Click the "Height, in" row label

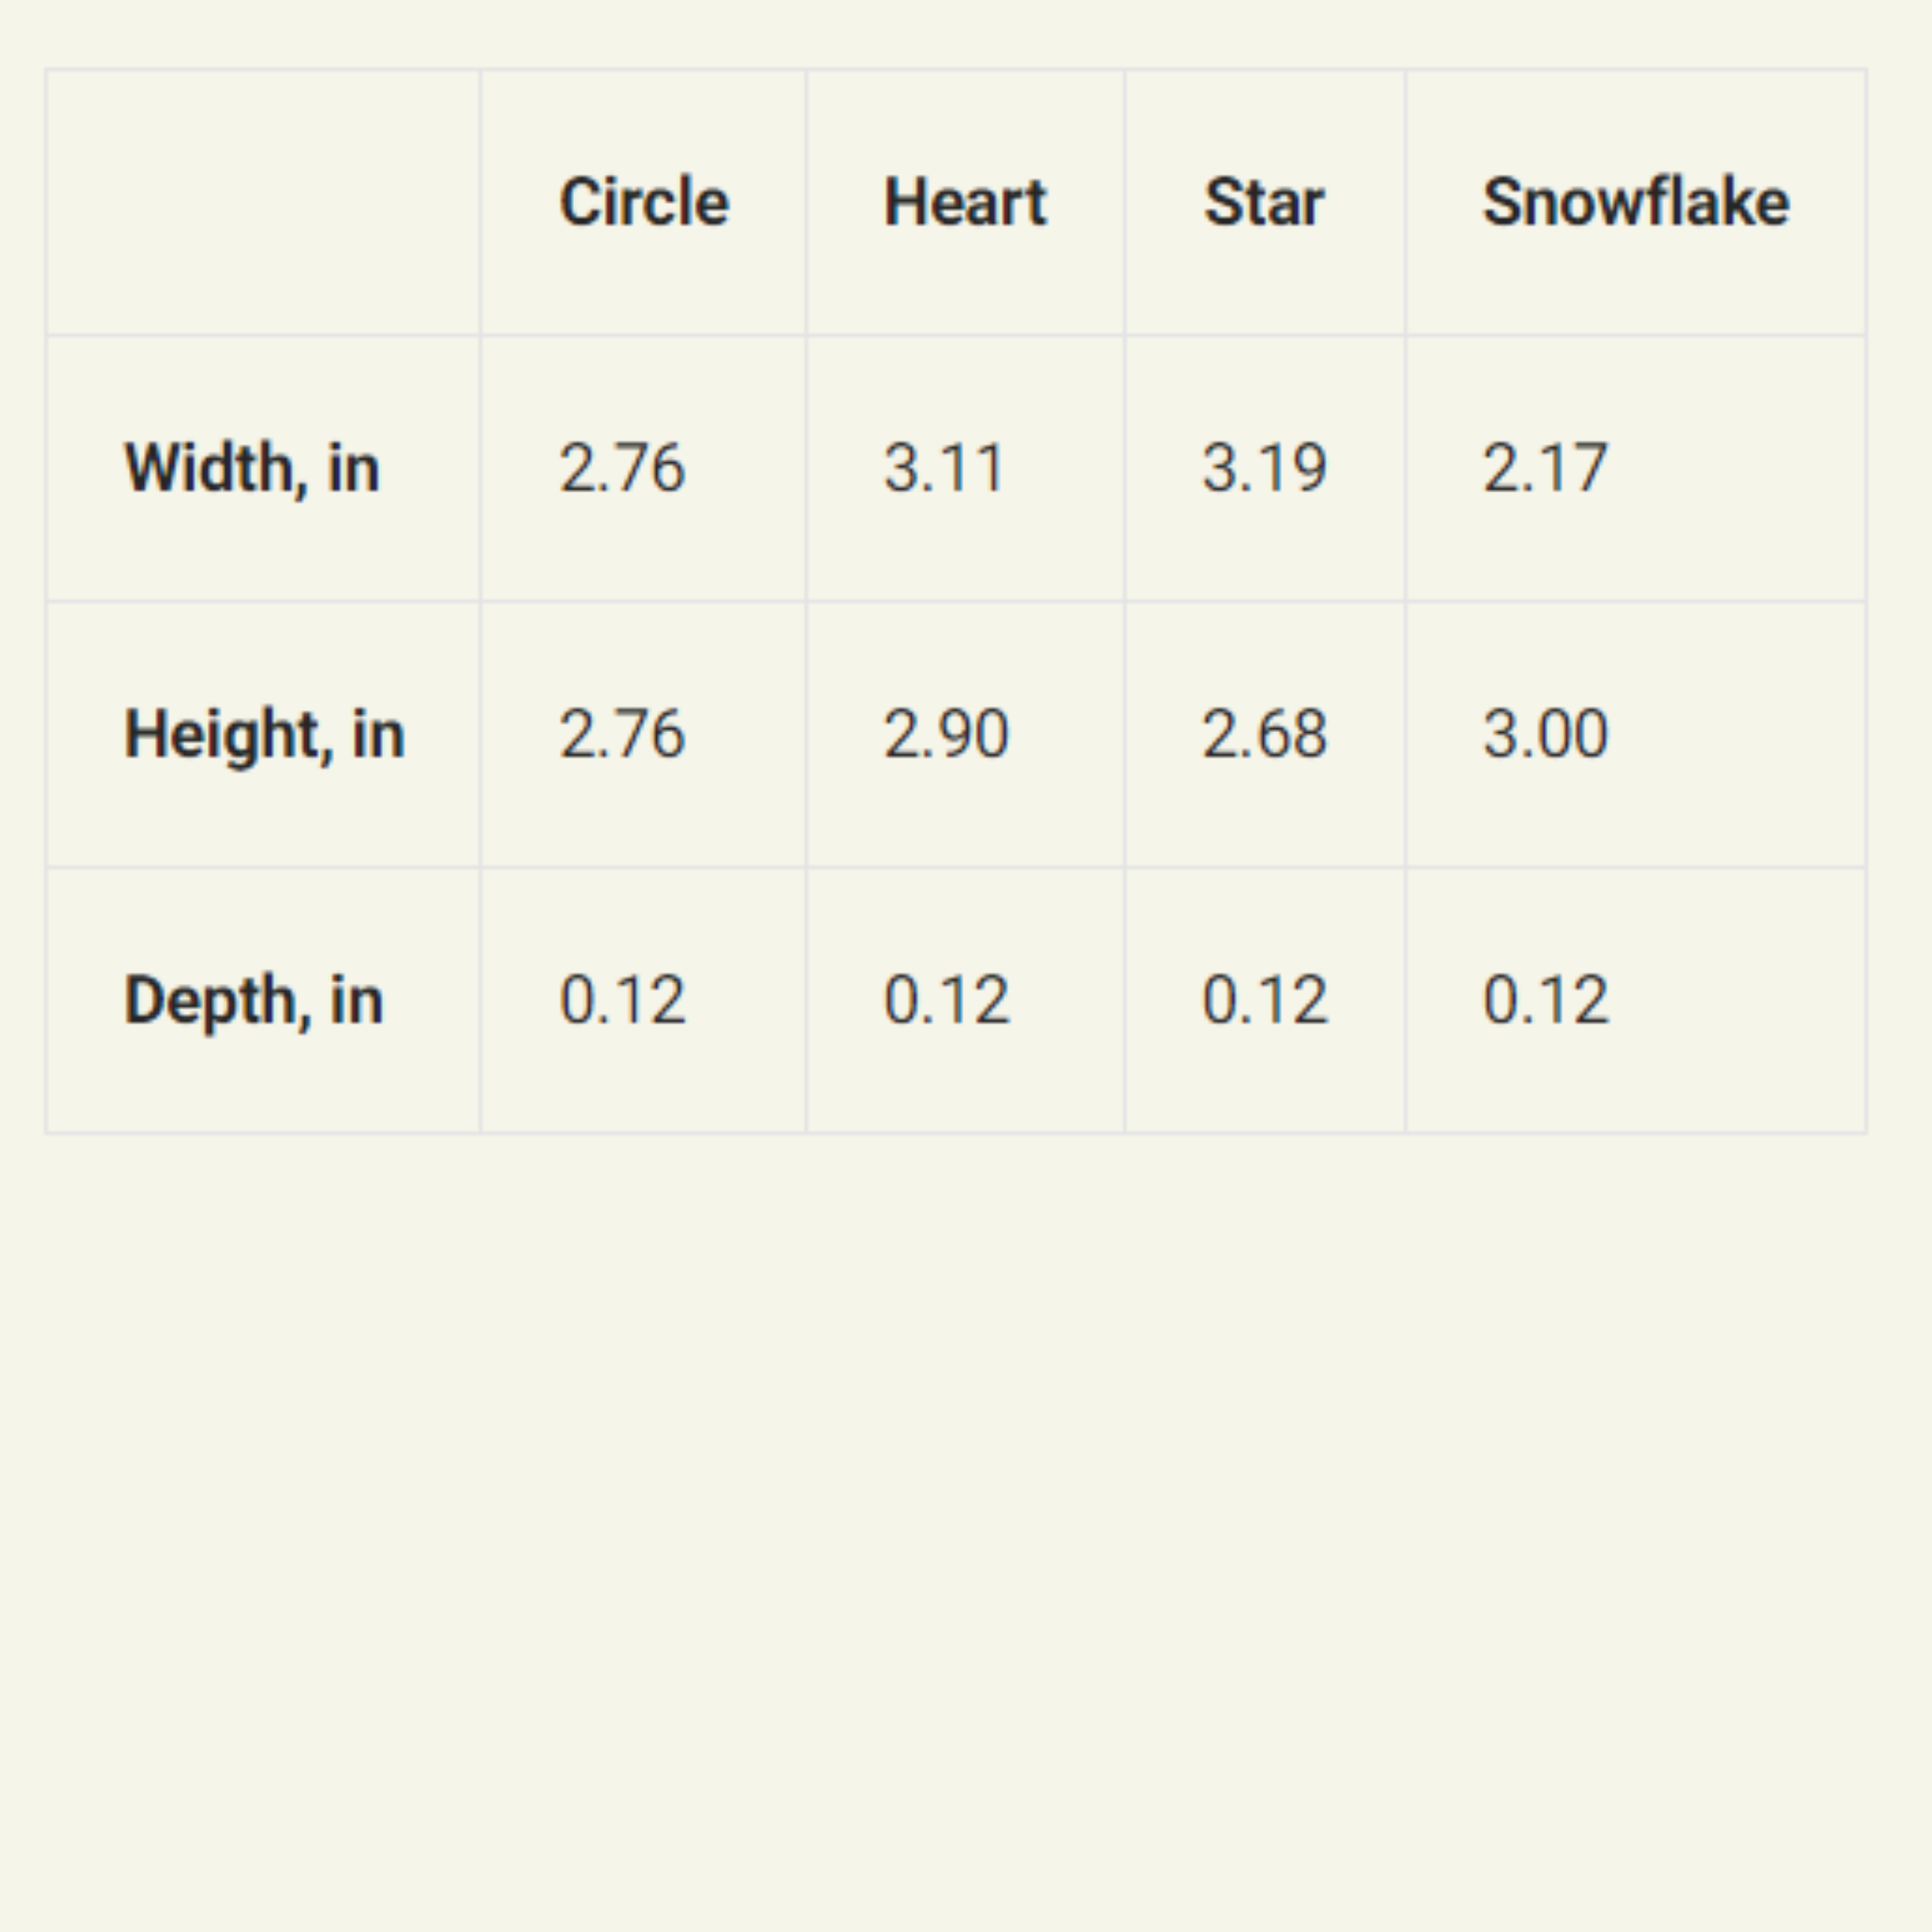click(x=264, y=734)
